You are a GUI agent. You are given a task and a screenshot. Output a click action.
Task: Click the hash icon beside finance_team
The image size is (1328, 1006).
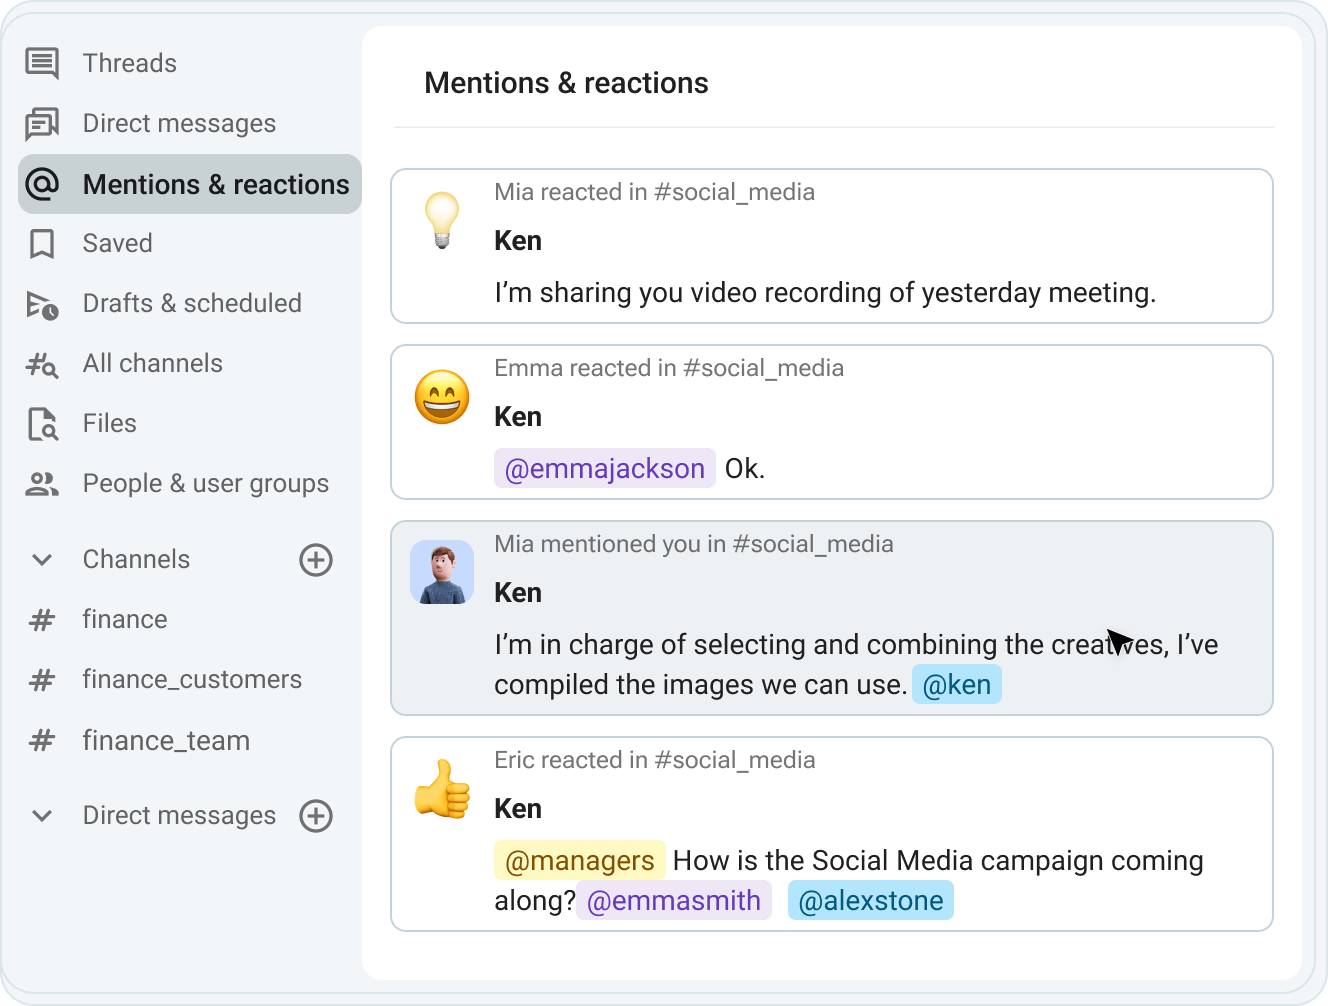point(42,741)
